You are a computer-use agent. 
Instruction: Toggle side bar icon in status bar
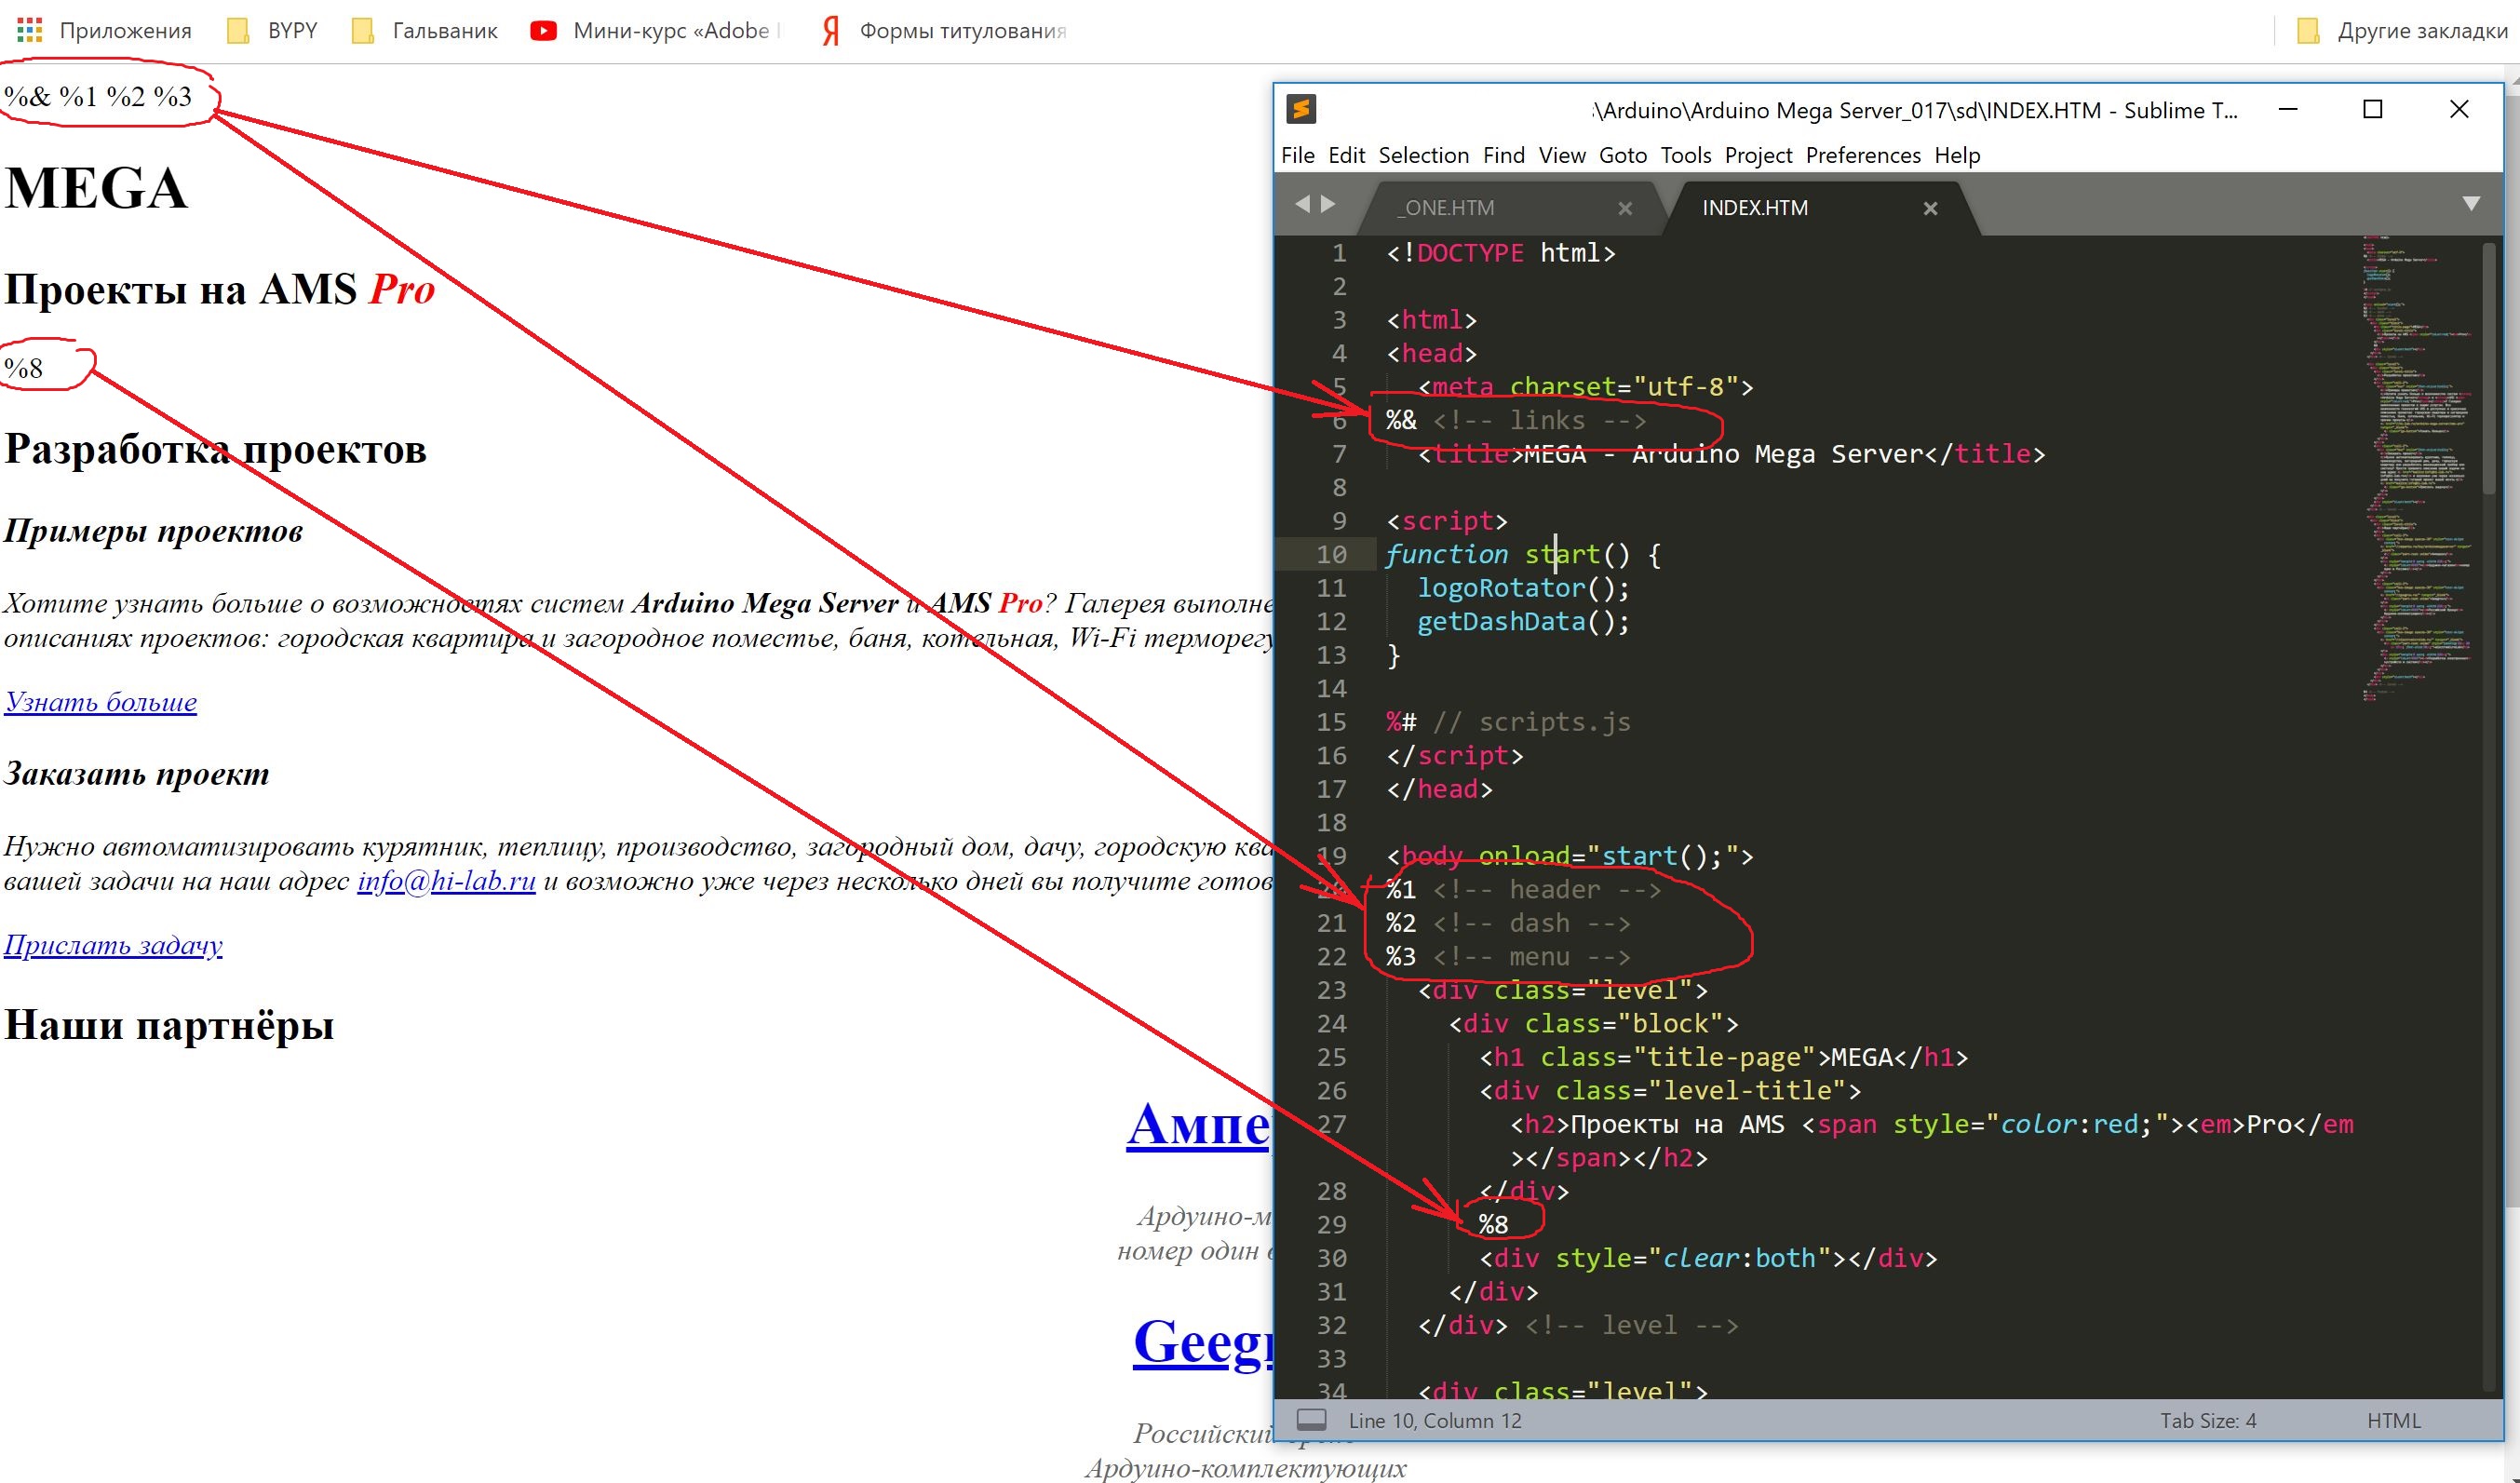point(1311,1420)
